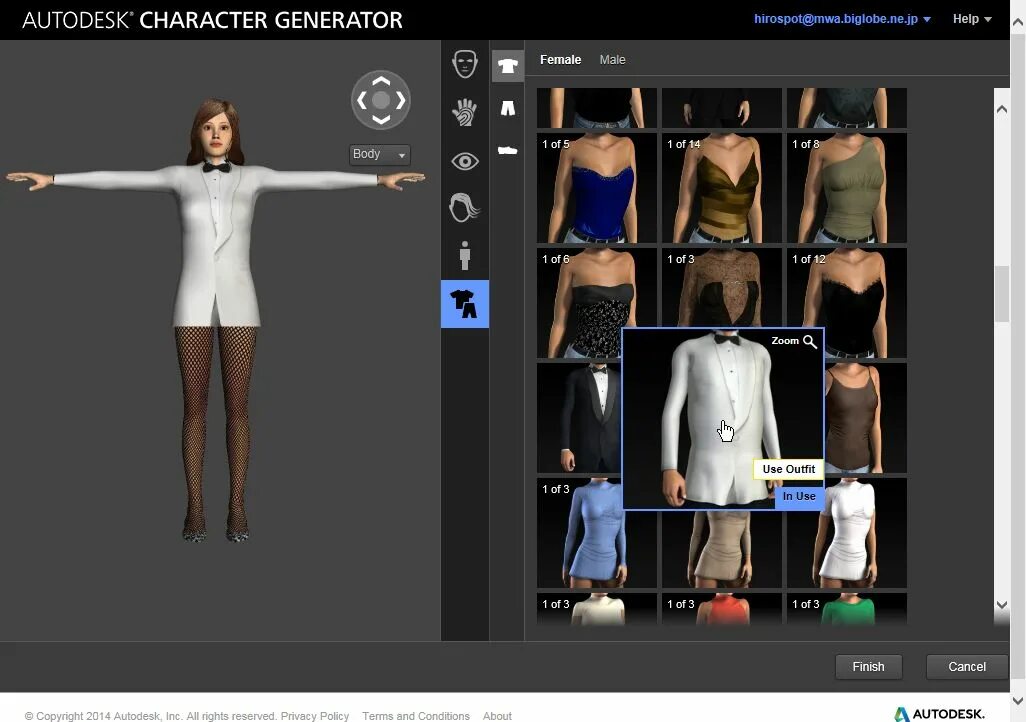Rotate view left with navigation arrow
The width and height of the screenshot is (1026, 722).
click(x=361, y=100)
